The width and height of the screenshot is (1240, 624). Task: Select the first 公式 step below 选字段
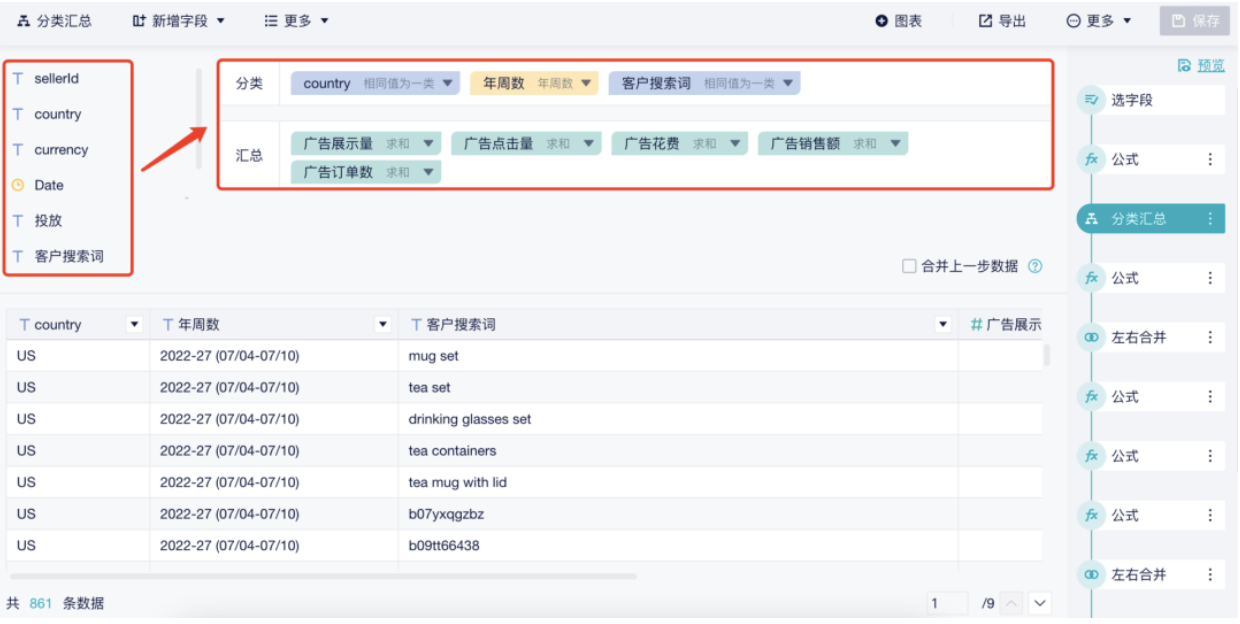pos(1150,159)
